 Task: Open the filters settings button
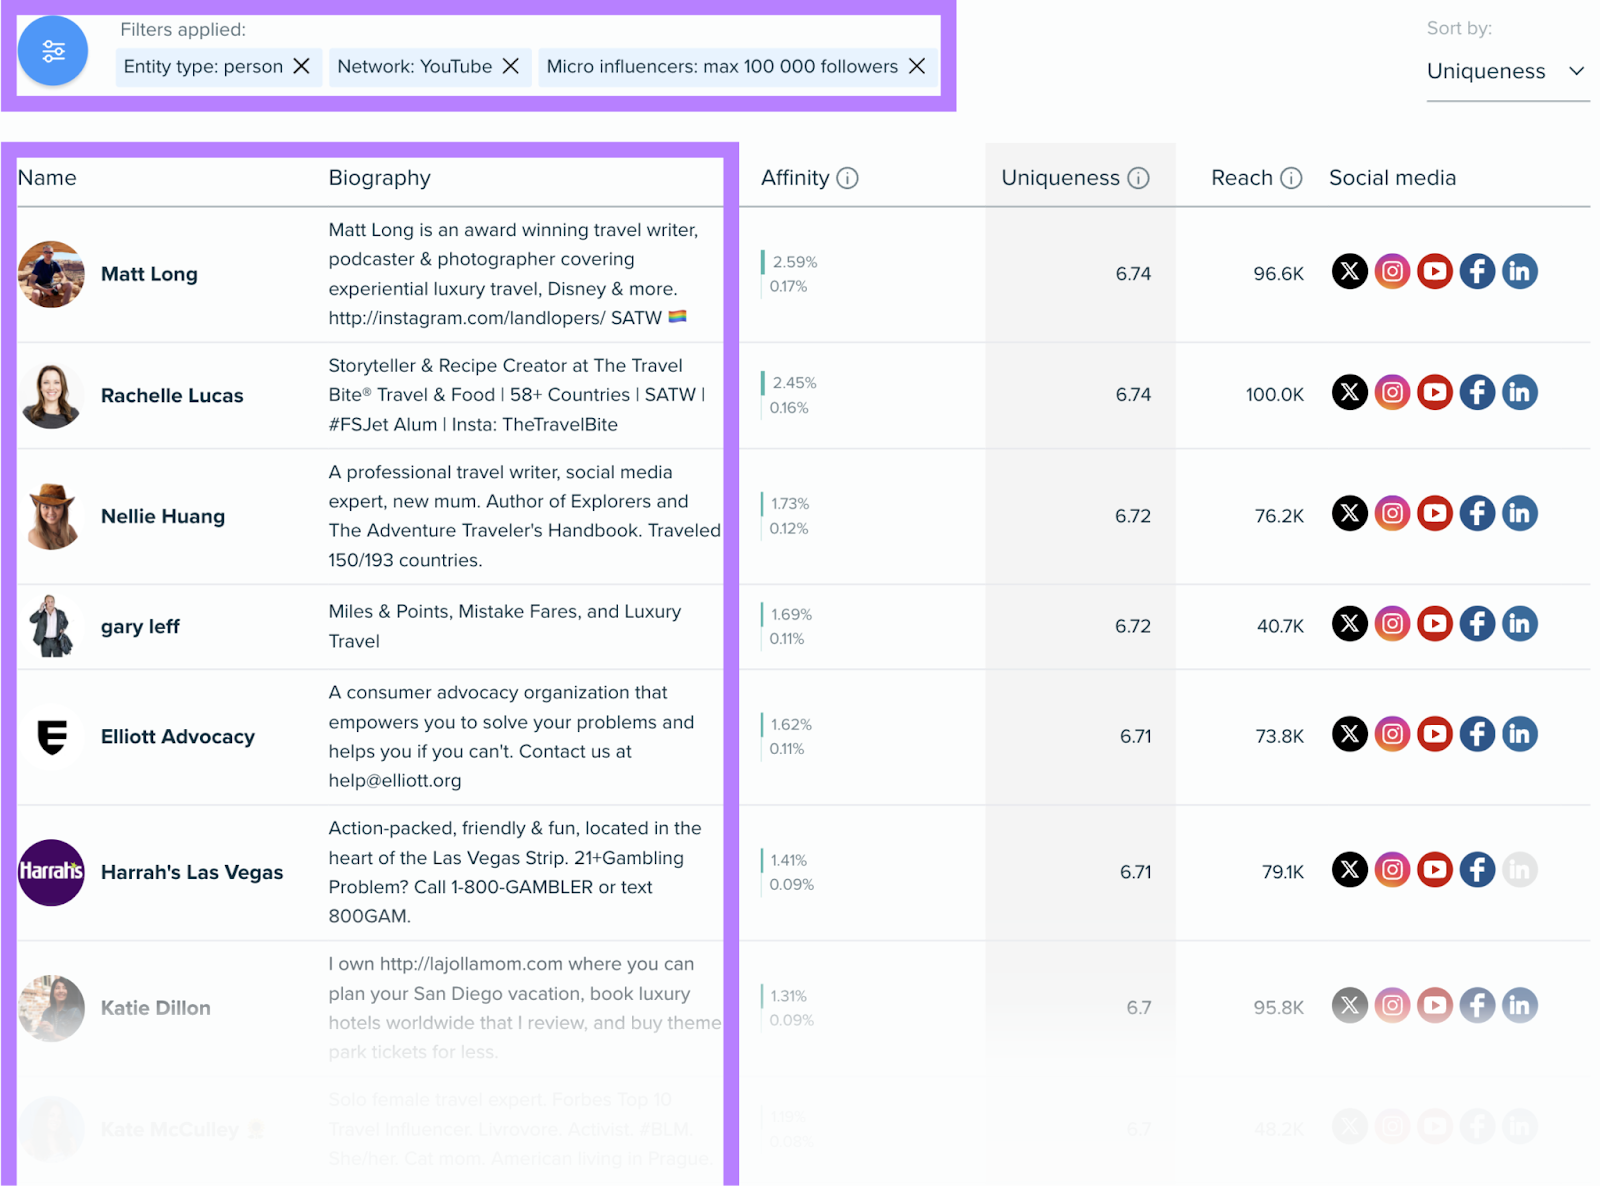[53, 51]
